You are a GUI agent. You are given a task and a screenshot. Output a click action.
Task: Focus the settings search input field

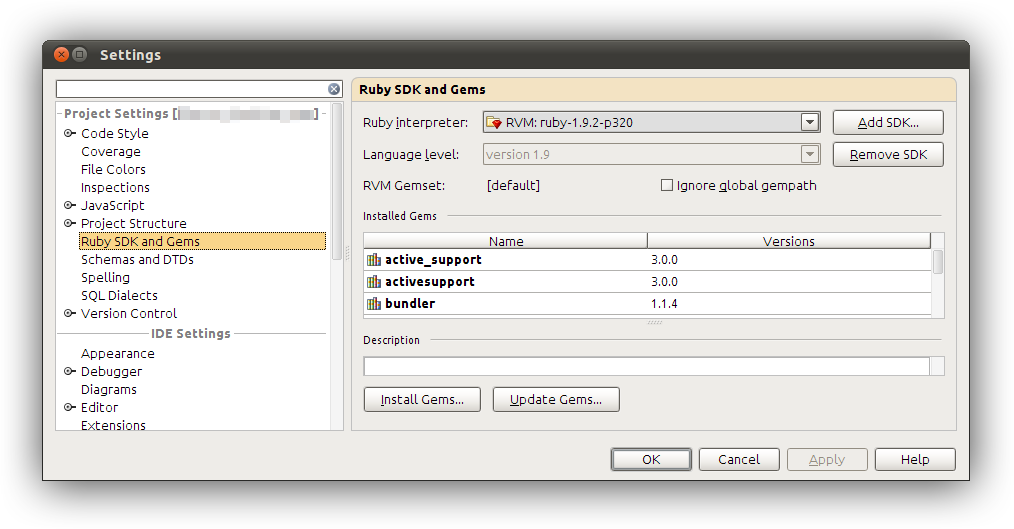point(190,89)
